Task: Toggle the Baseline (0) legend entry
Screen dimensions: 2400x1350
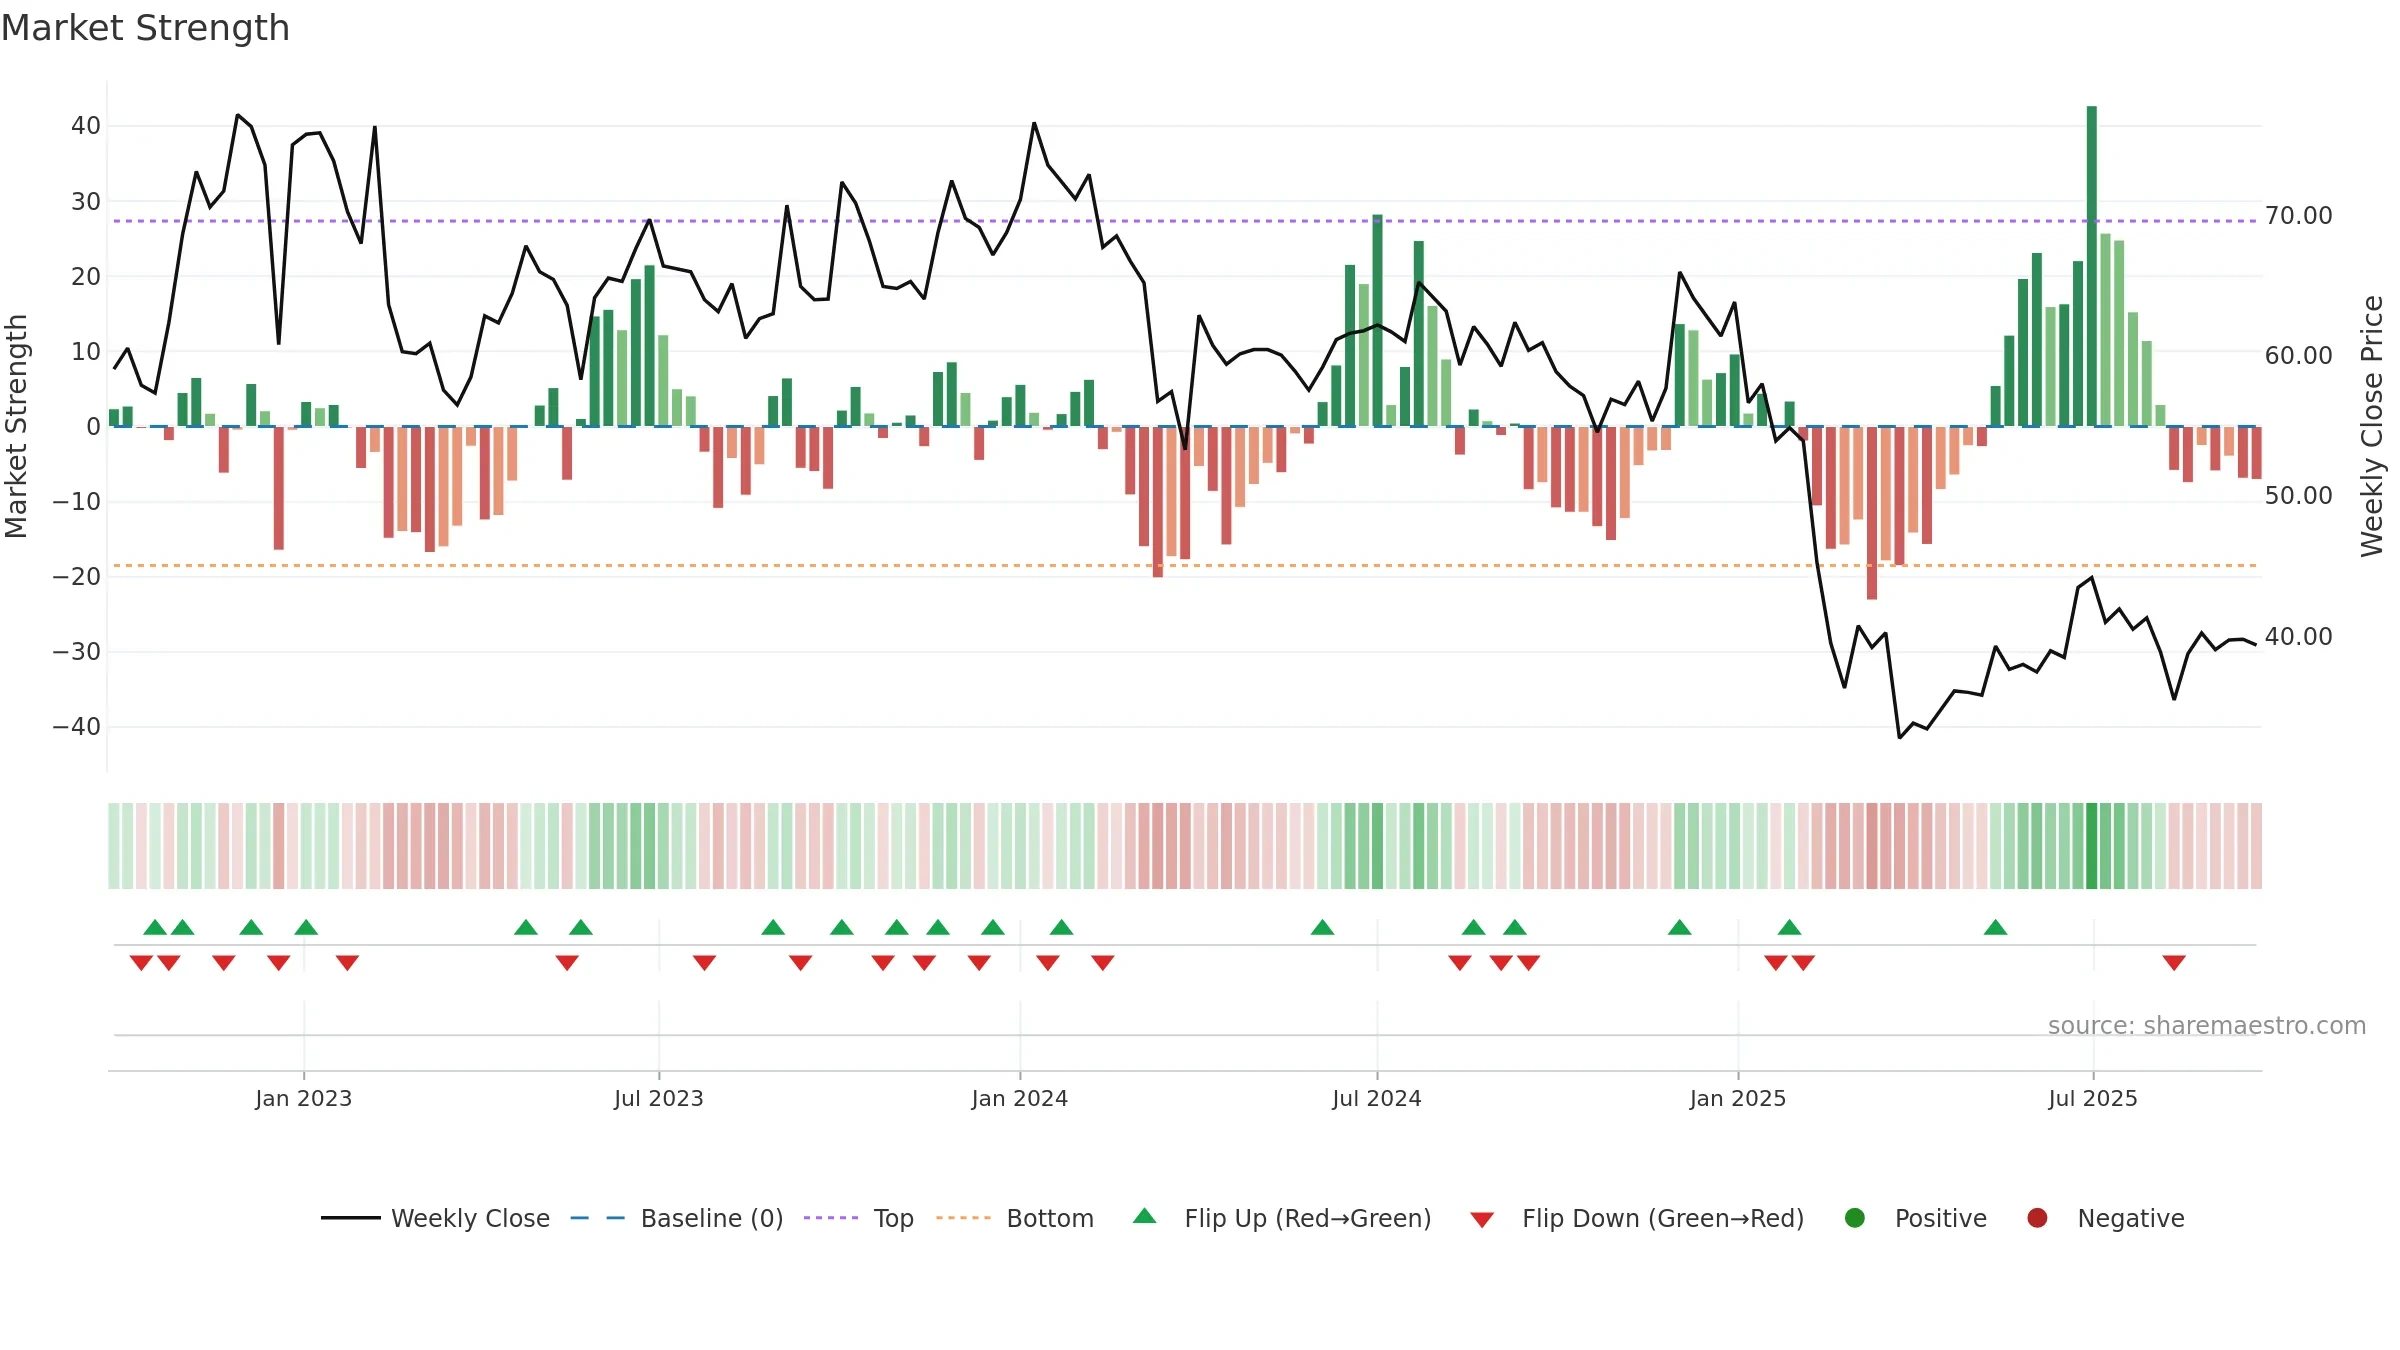Action: coord(677,1218)
